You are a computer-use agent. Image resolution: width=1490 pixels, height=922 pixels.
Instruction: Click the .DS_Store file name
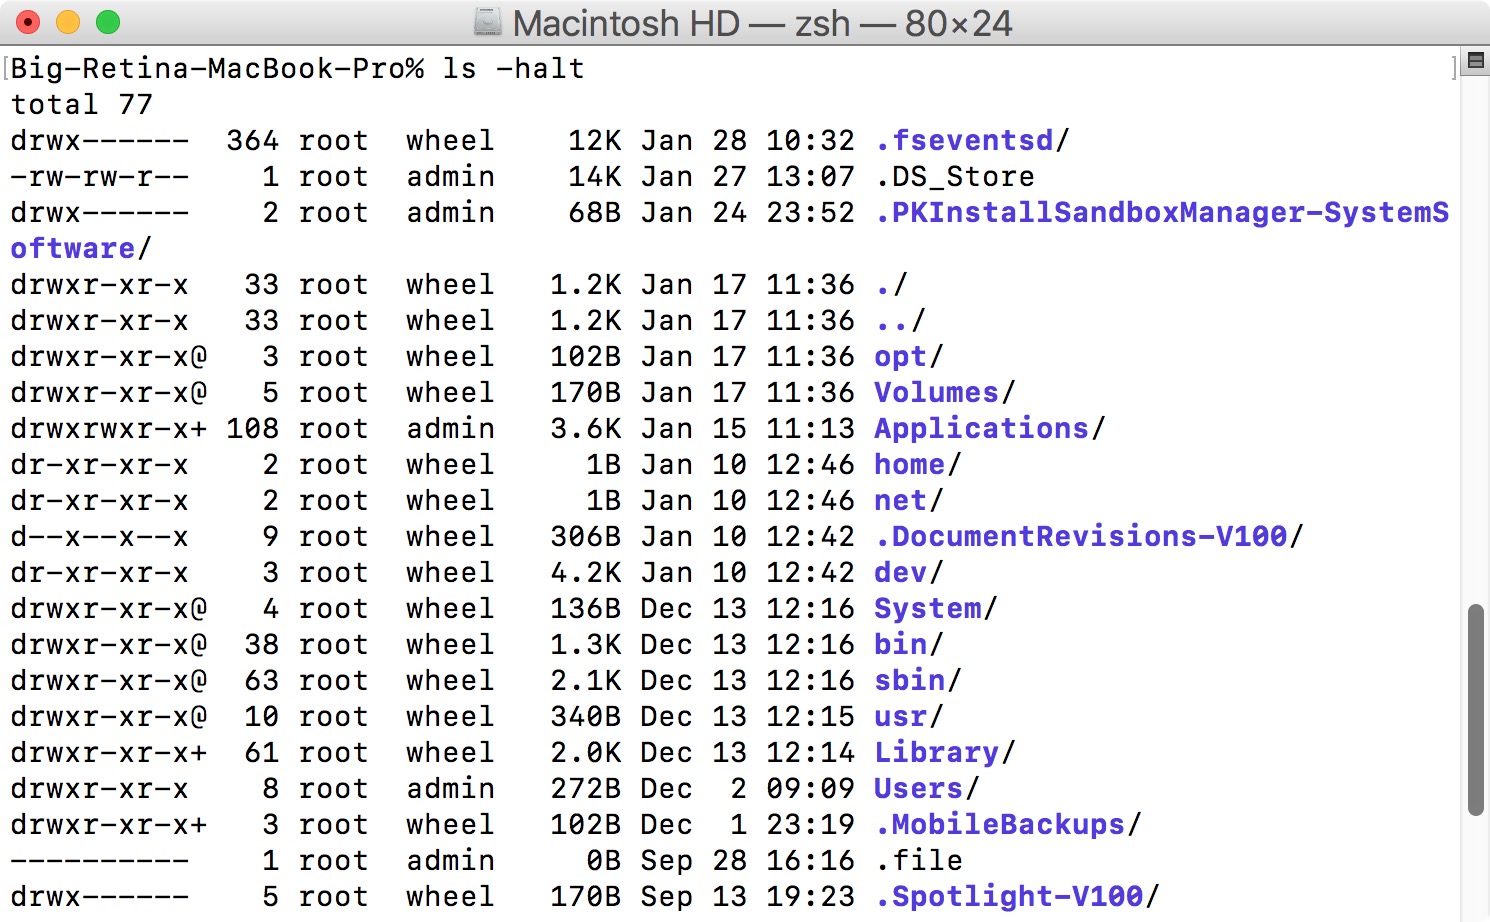(x=954, y=176)
